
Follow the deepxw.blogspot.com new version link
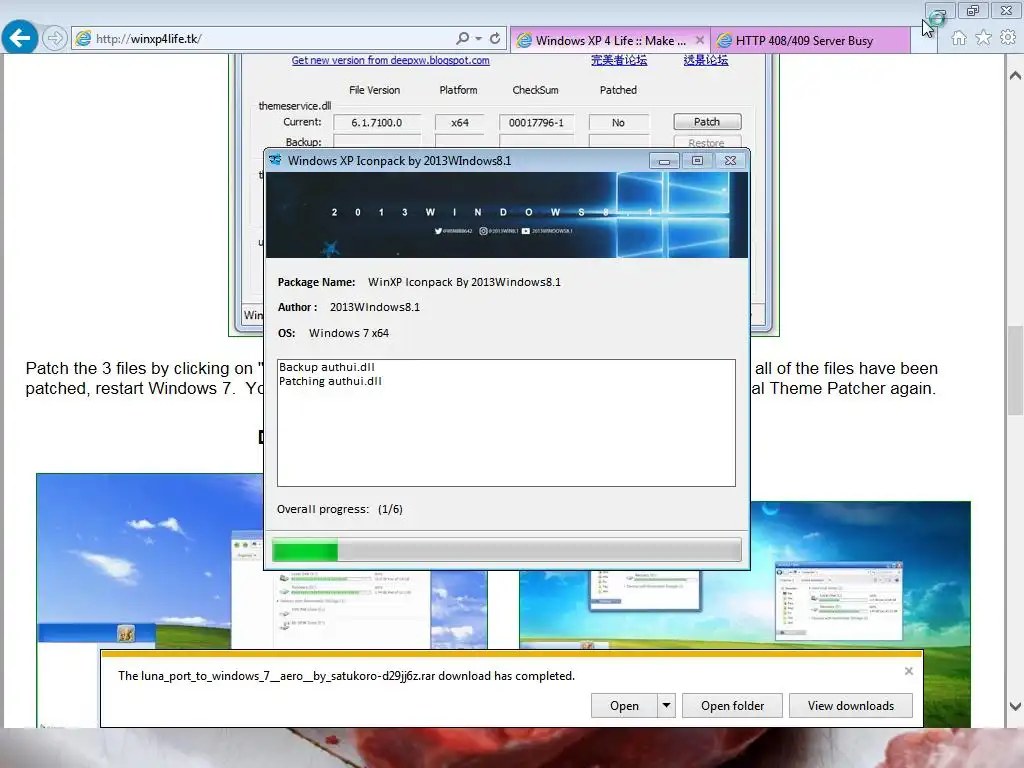(x=391, y=60)
